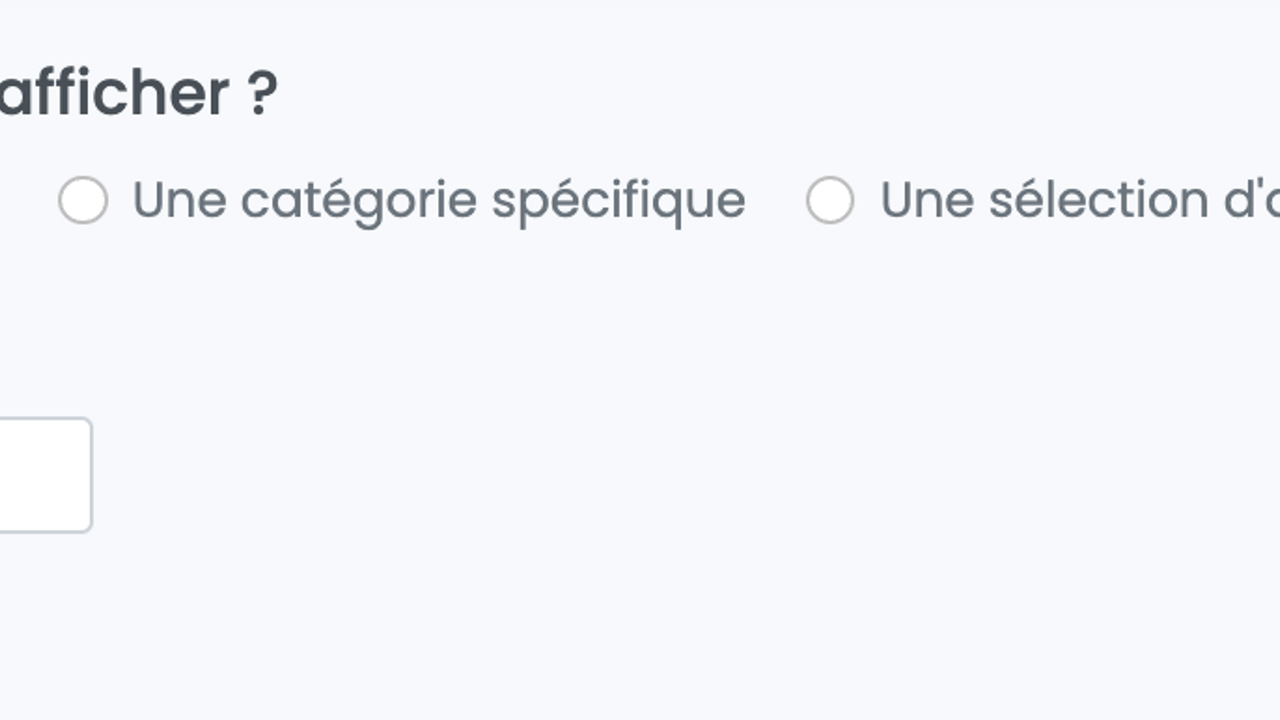Screen dimensions: 1280x720
Task: Select the "Une catégorie spécifique" radio button
Action: (83, 200)
